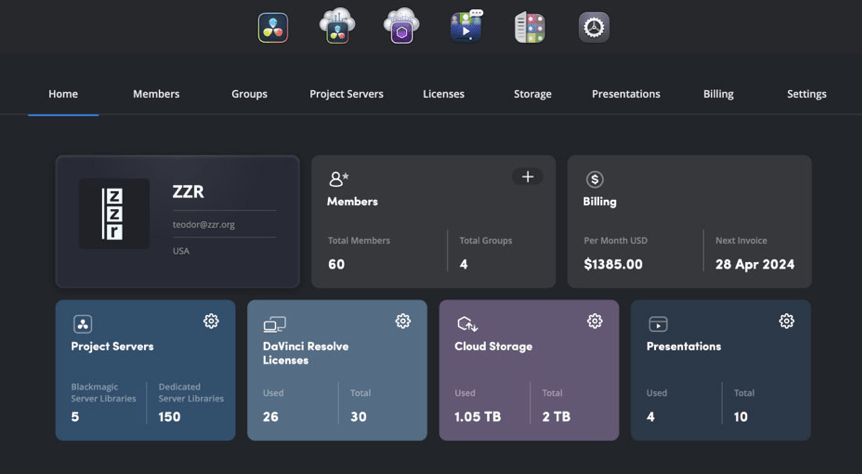The height and width of the screenshot is (474, 862).
Task: Click the Billing dollar sign icon
Action: click(x=595, y=179)
